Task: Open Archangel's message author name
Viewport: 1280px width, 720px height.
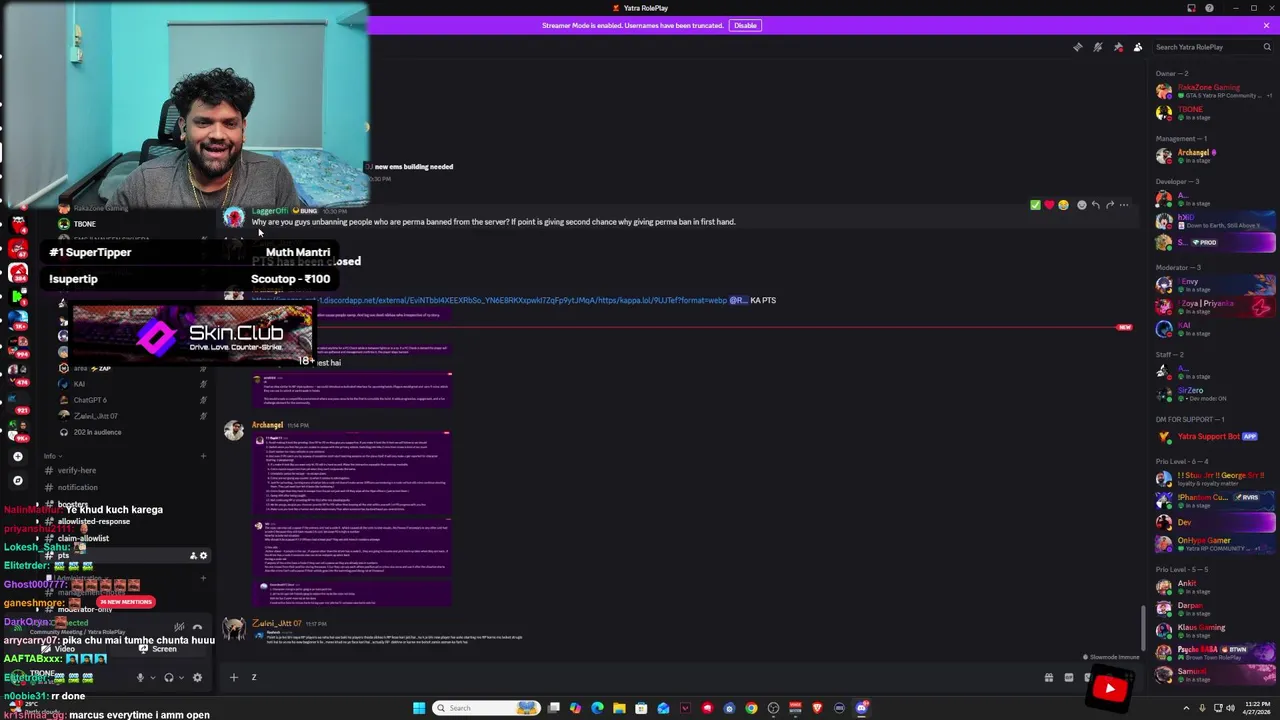Action: pos(267,425)
